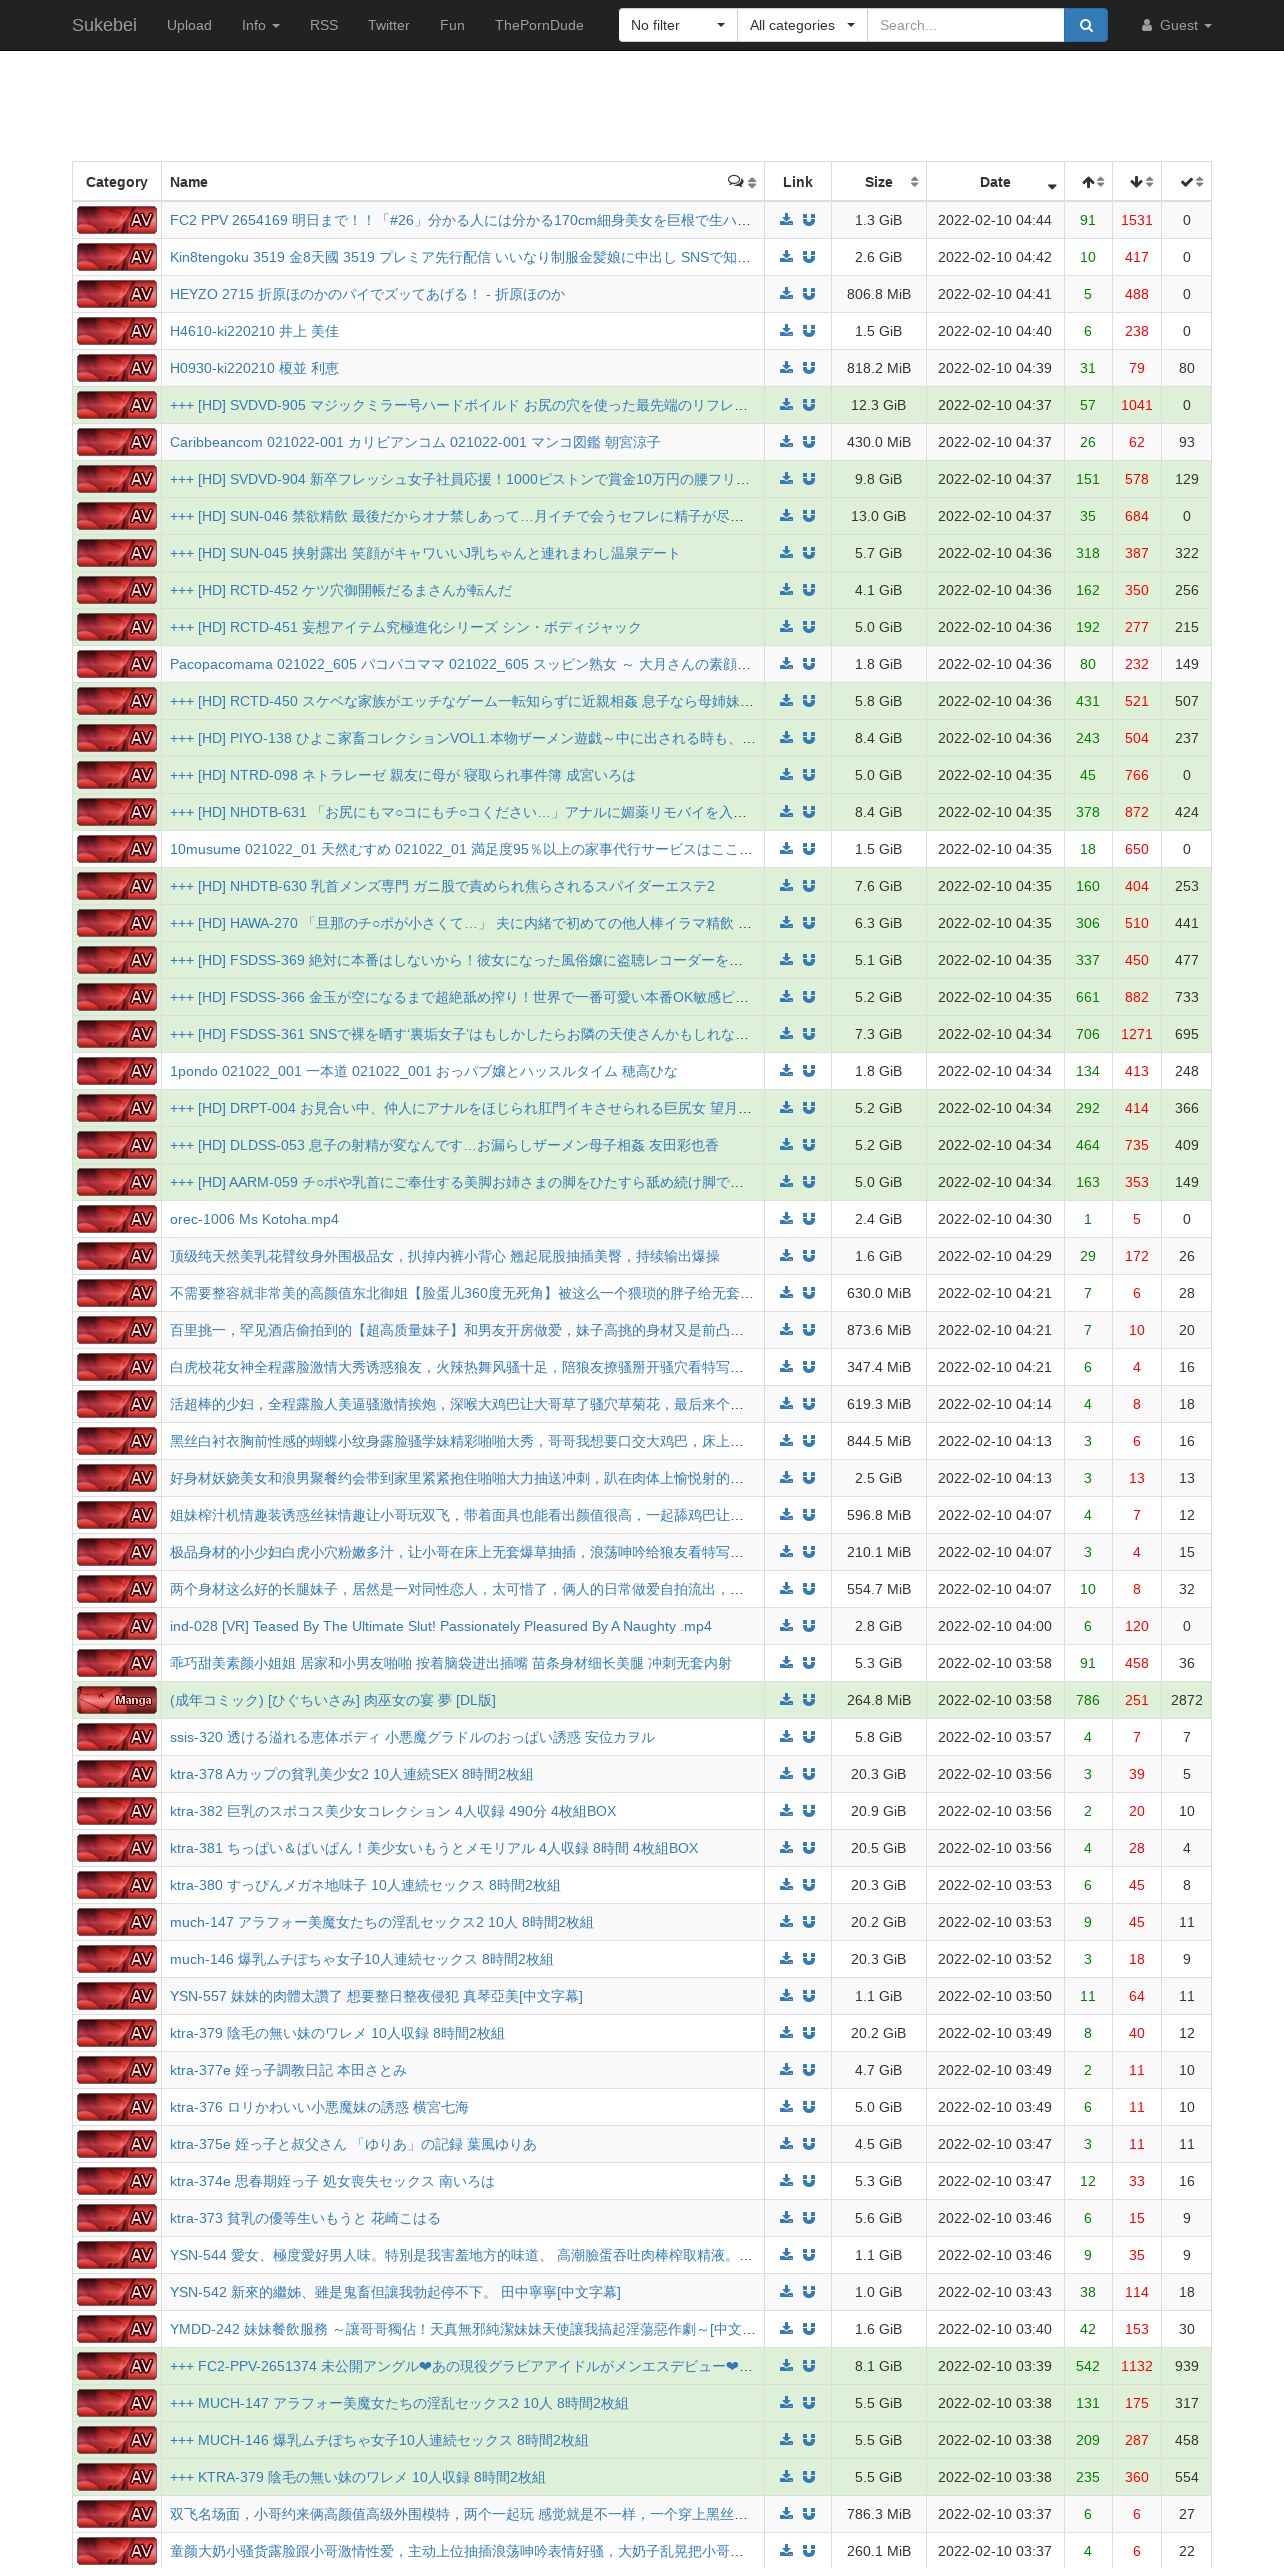Click the Manga category icon
The height and width of the screenshot is (2568, 1284).
117,1700
